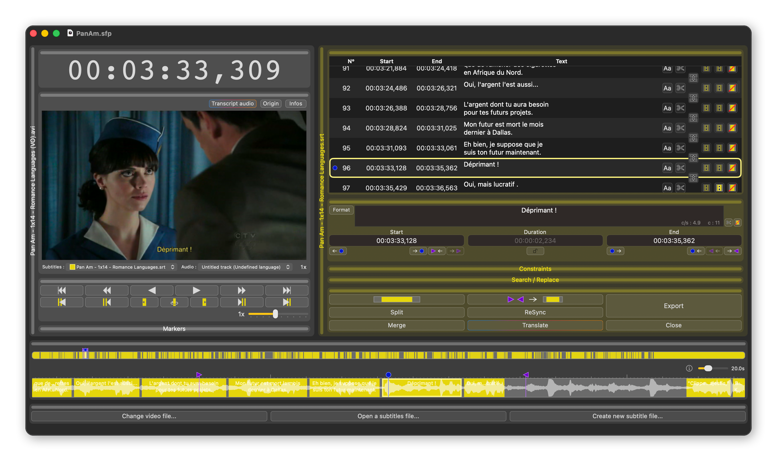Open the Subtitles file dropdown
This screenshot has height=461, width=777.
coord(122,267)
